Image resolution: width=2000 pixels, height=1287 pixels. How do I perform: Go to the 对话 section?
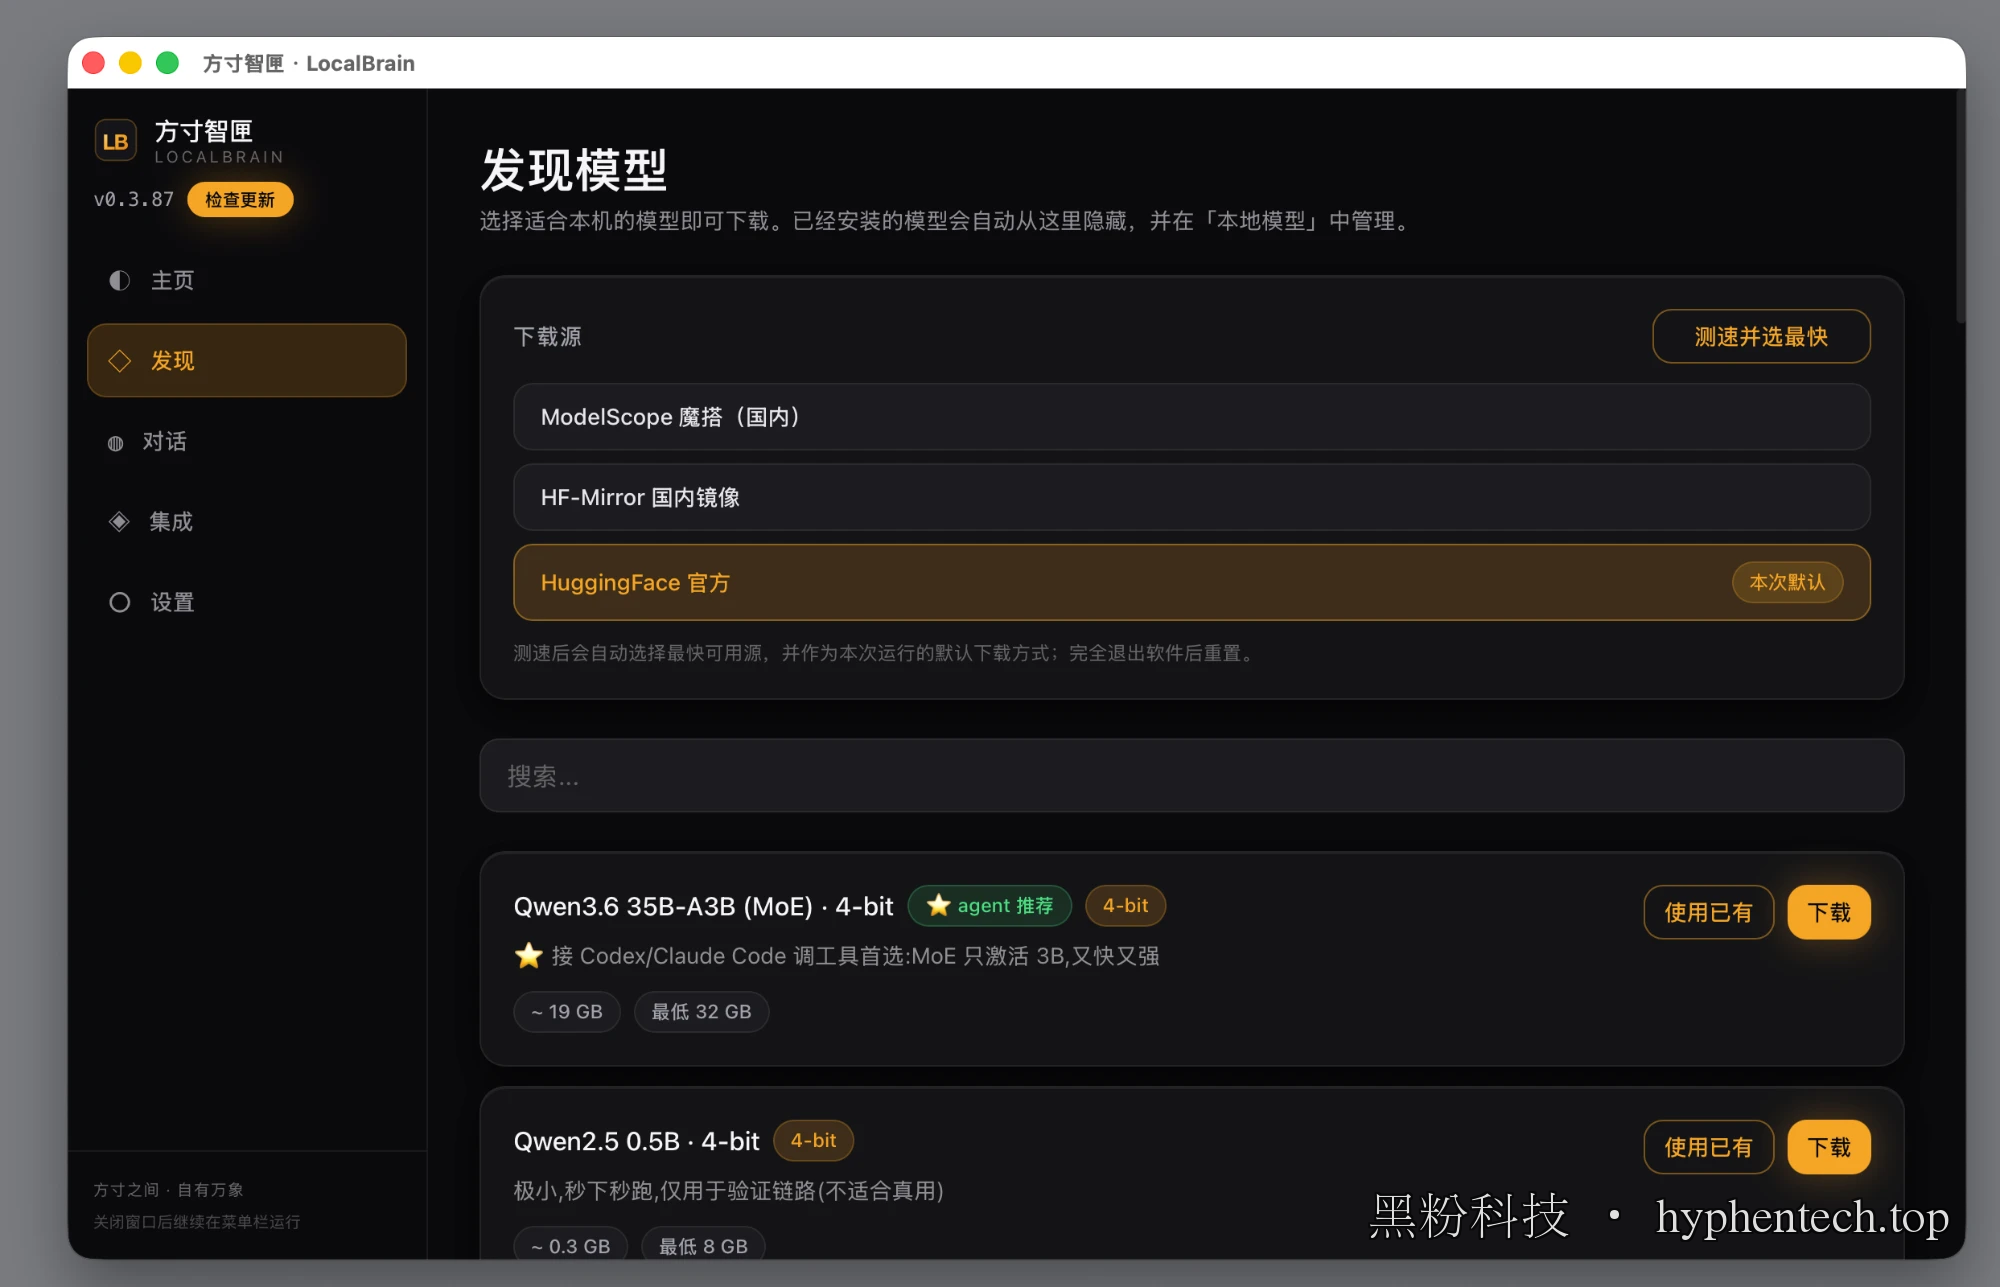tap(247, 441)
